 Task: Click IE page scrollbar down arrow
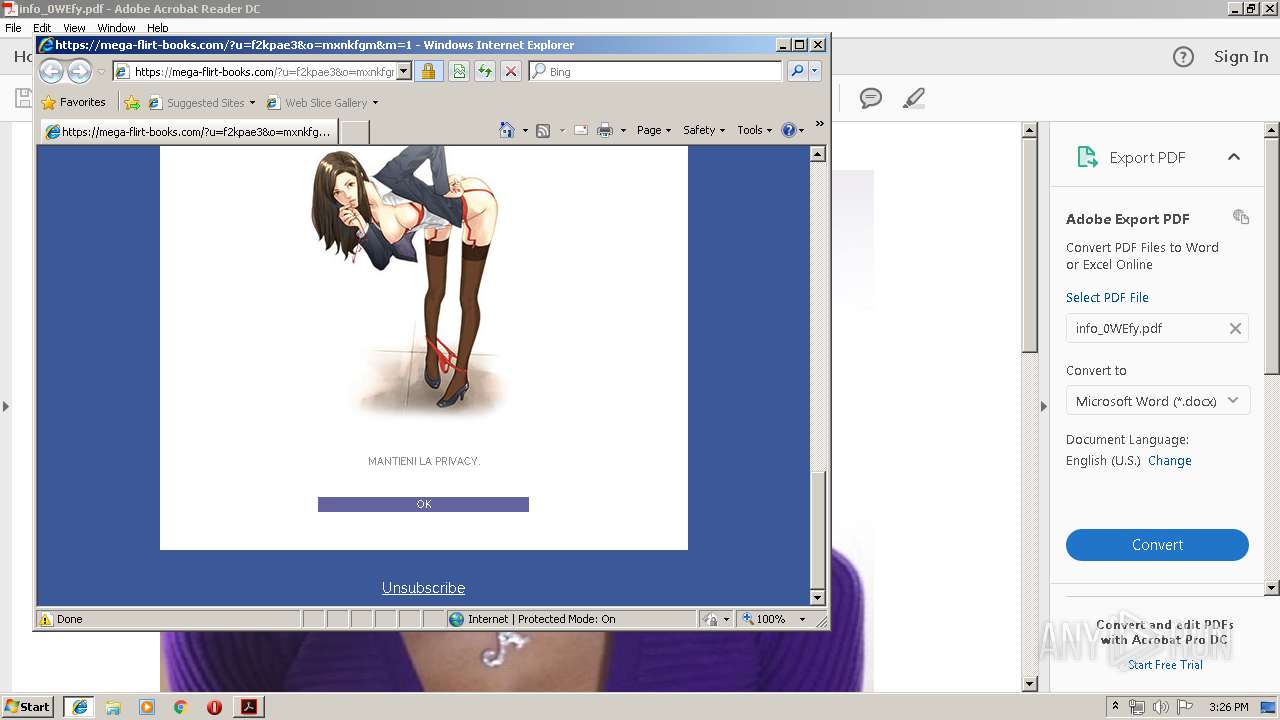coord(818,597)
